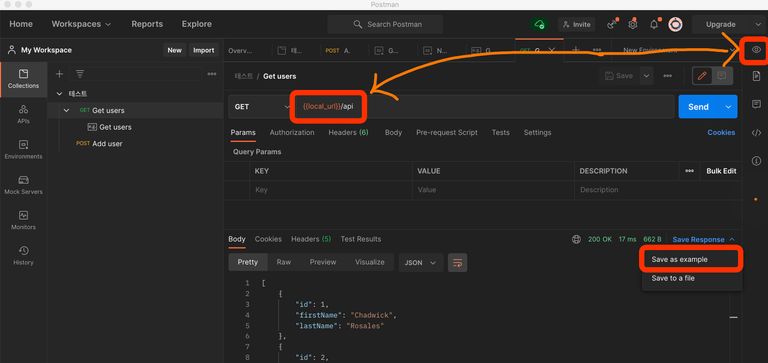Image resolution: width=768 pixels, height=363 pixels.
Task: Open the code snippet icon in the right sidebar
Action: point(756,133)
